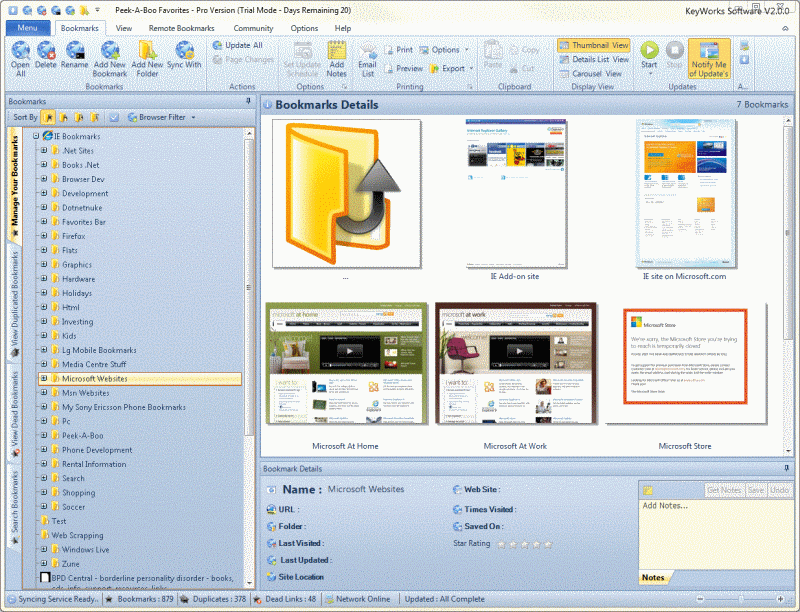Toggle the highlighted Sort By button
This screenshot has width=800, height=612.
coord(48,117)
